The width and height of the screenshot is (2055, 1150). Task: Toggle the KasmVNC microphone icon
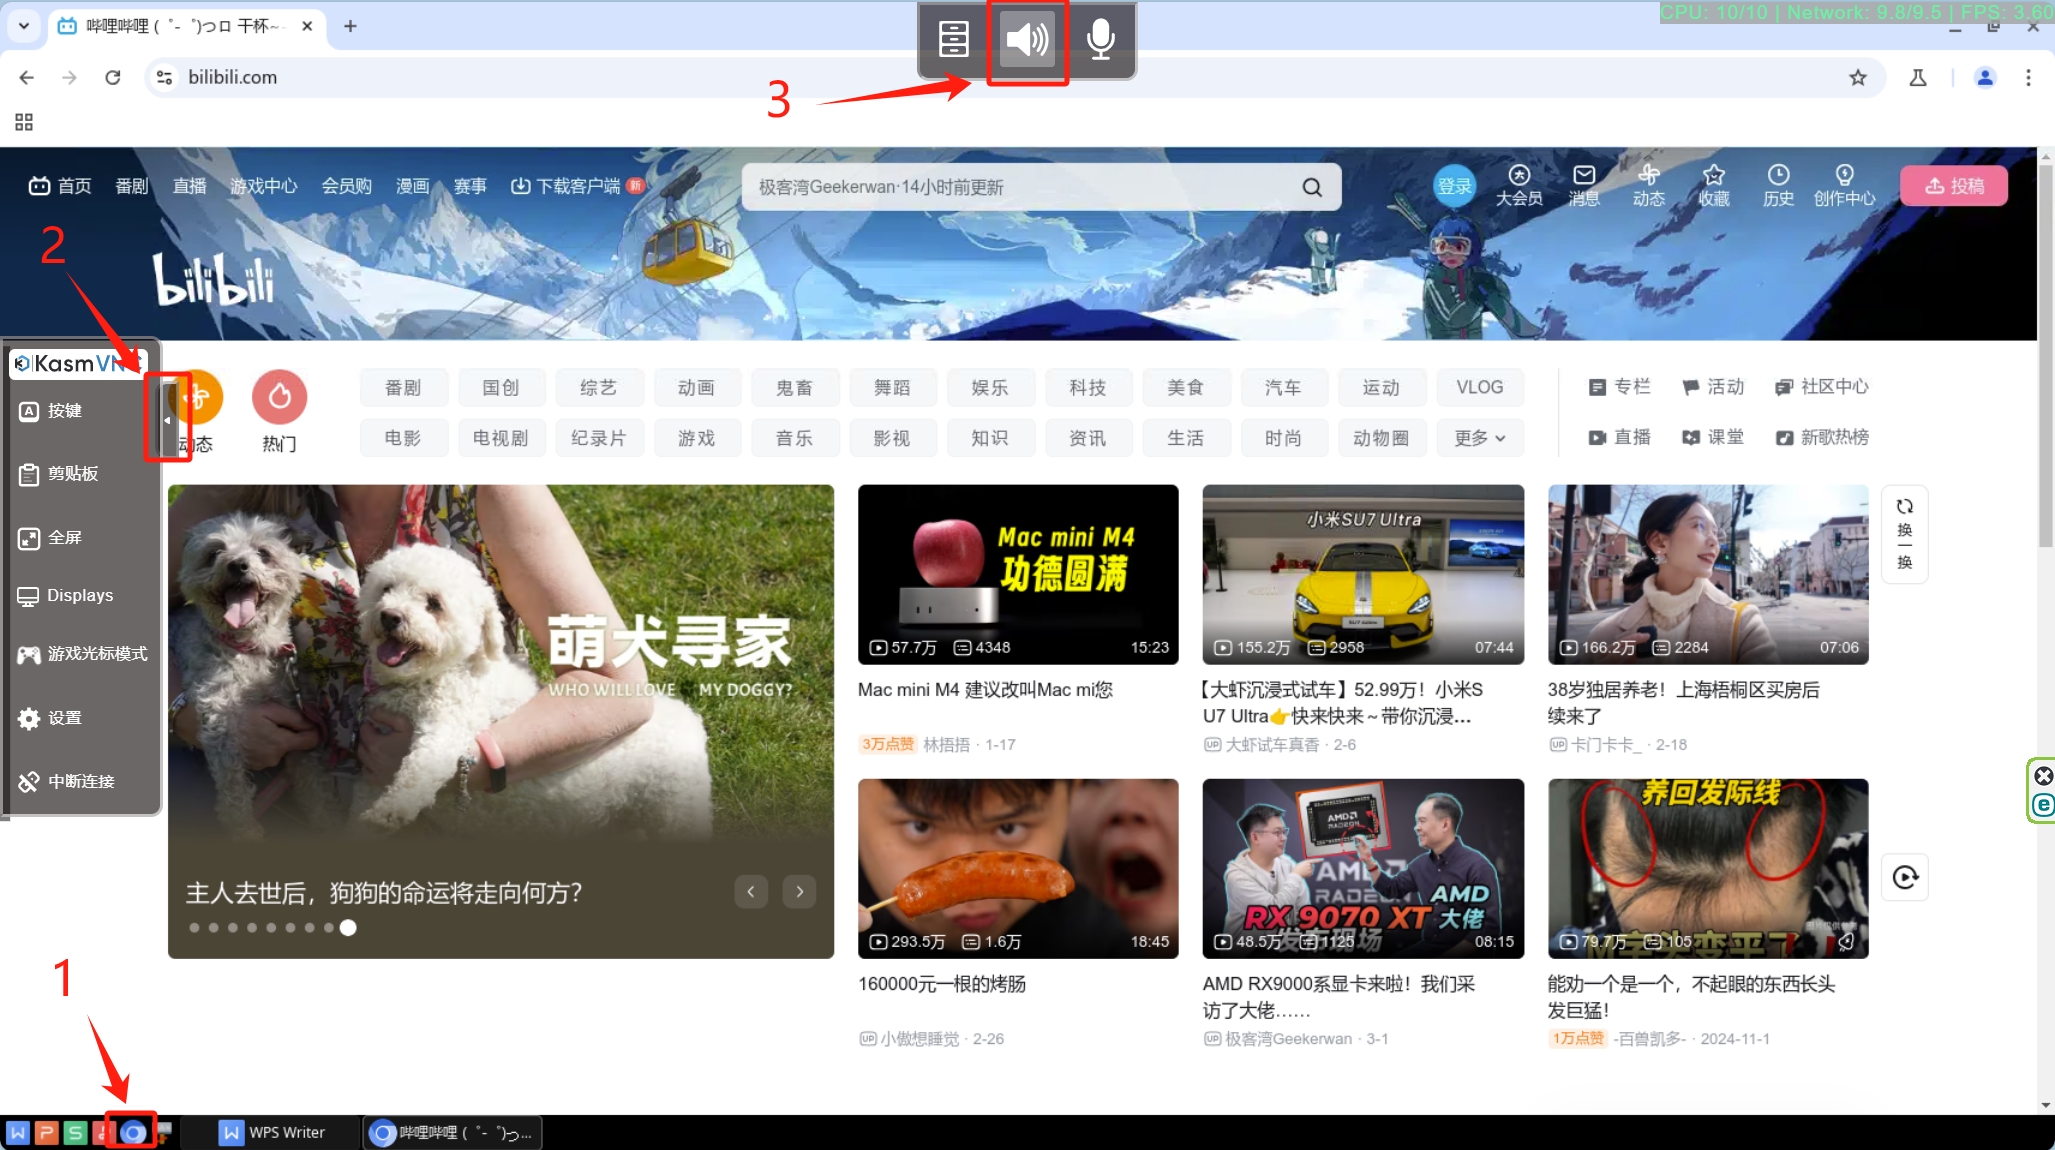1100,40
